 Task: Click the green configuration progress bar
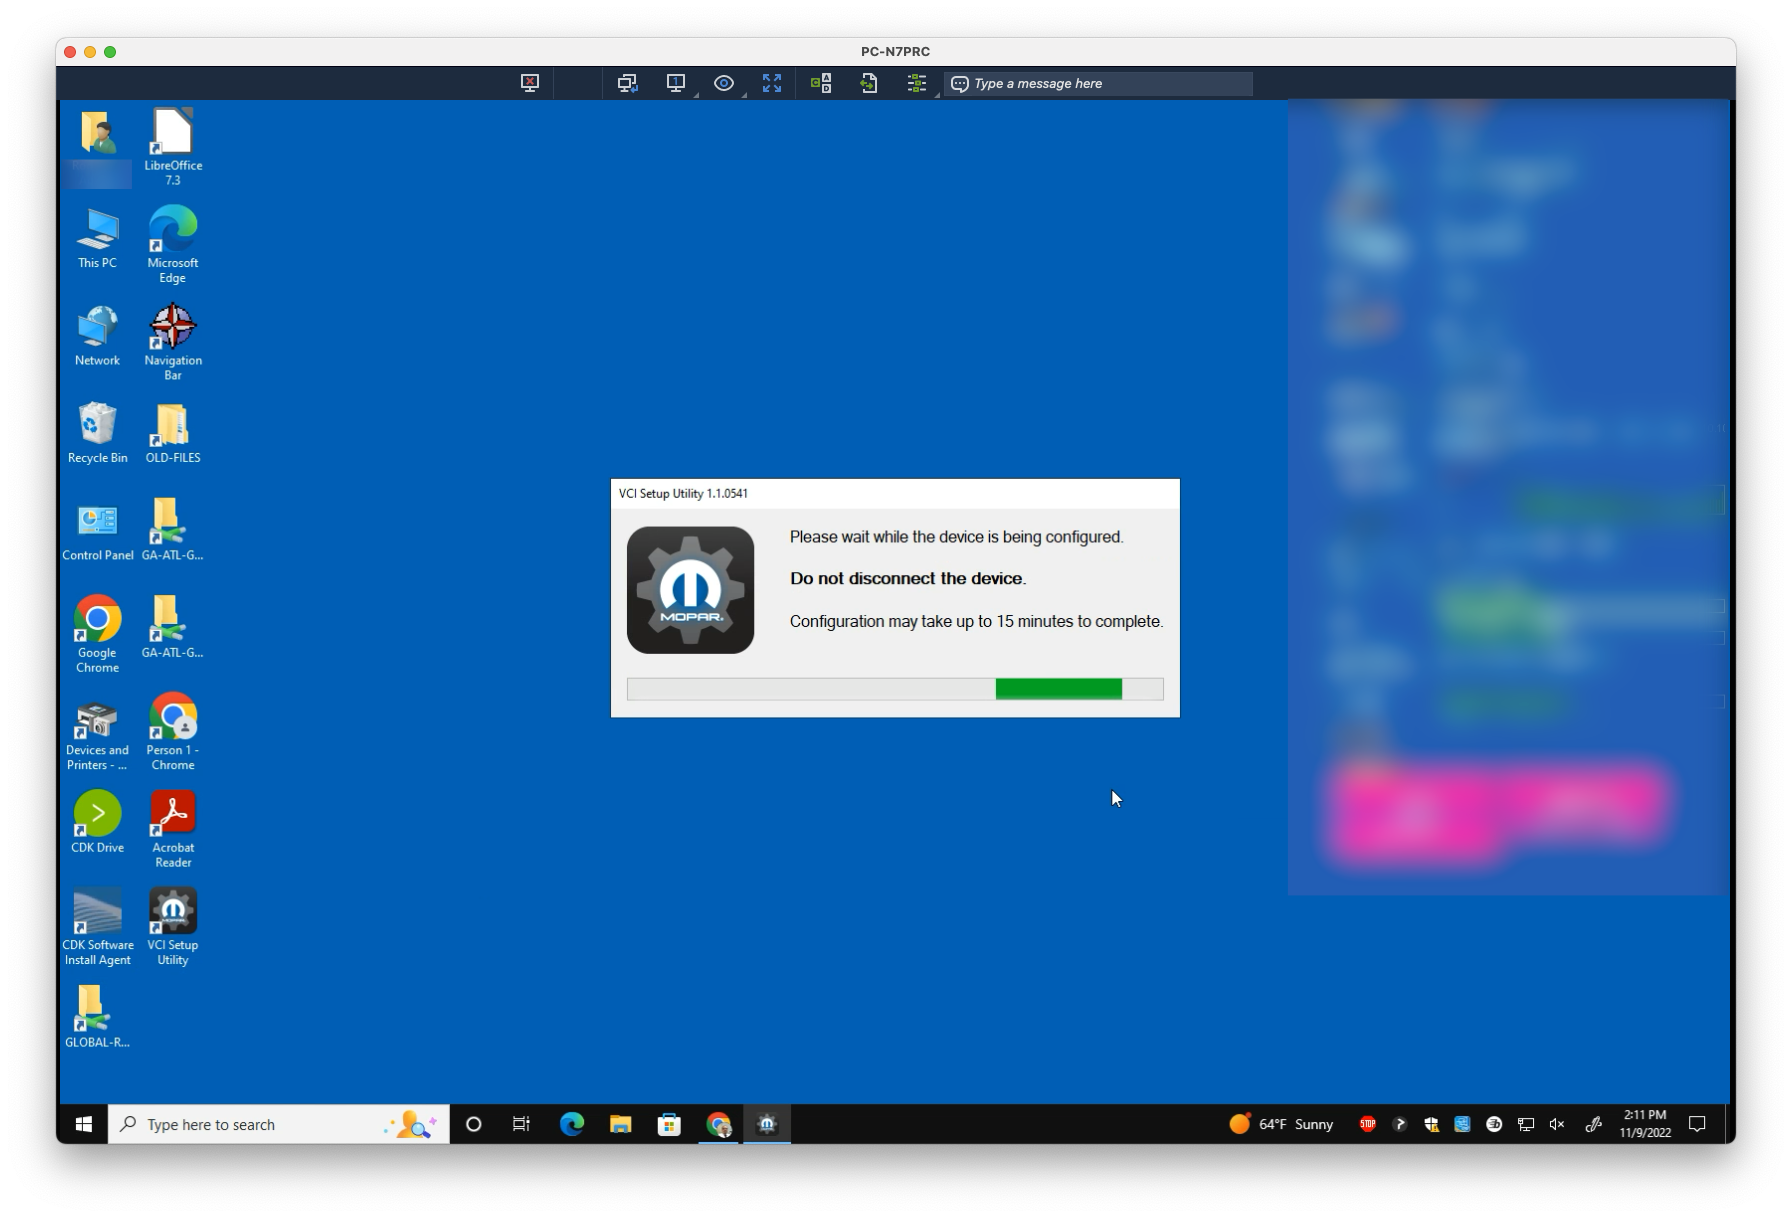[1059, 689]
